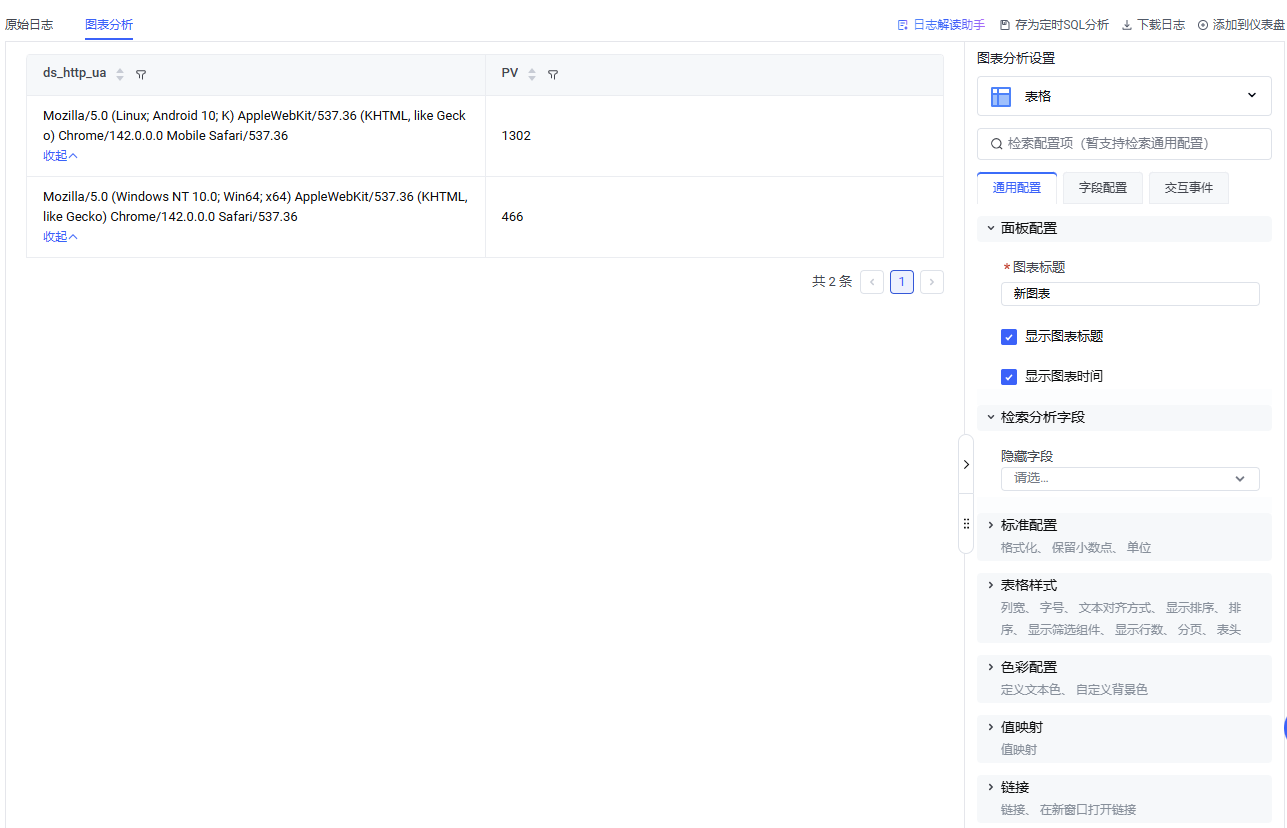
Task: Uncheck the 显示图表标题 checkbox
Action: 1009,337
